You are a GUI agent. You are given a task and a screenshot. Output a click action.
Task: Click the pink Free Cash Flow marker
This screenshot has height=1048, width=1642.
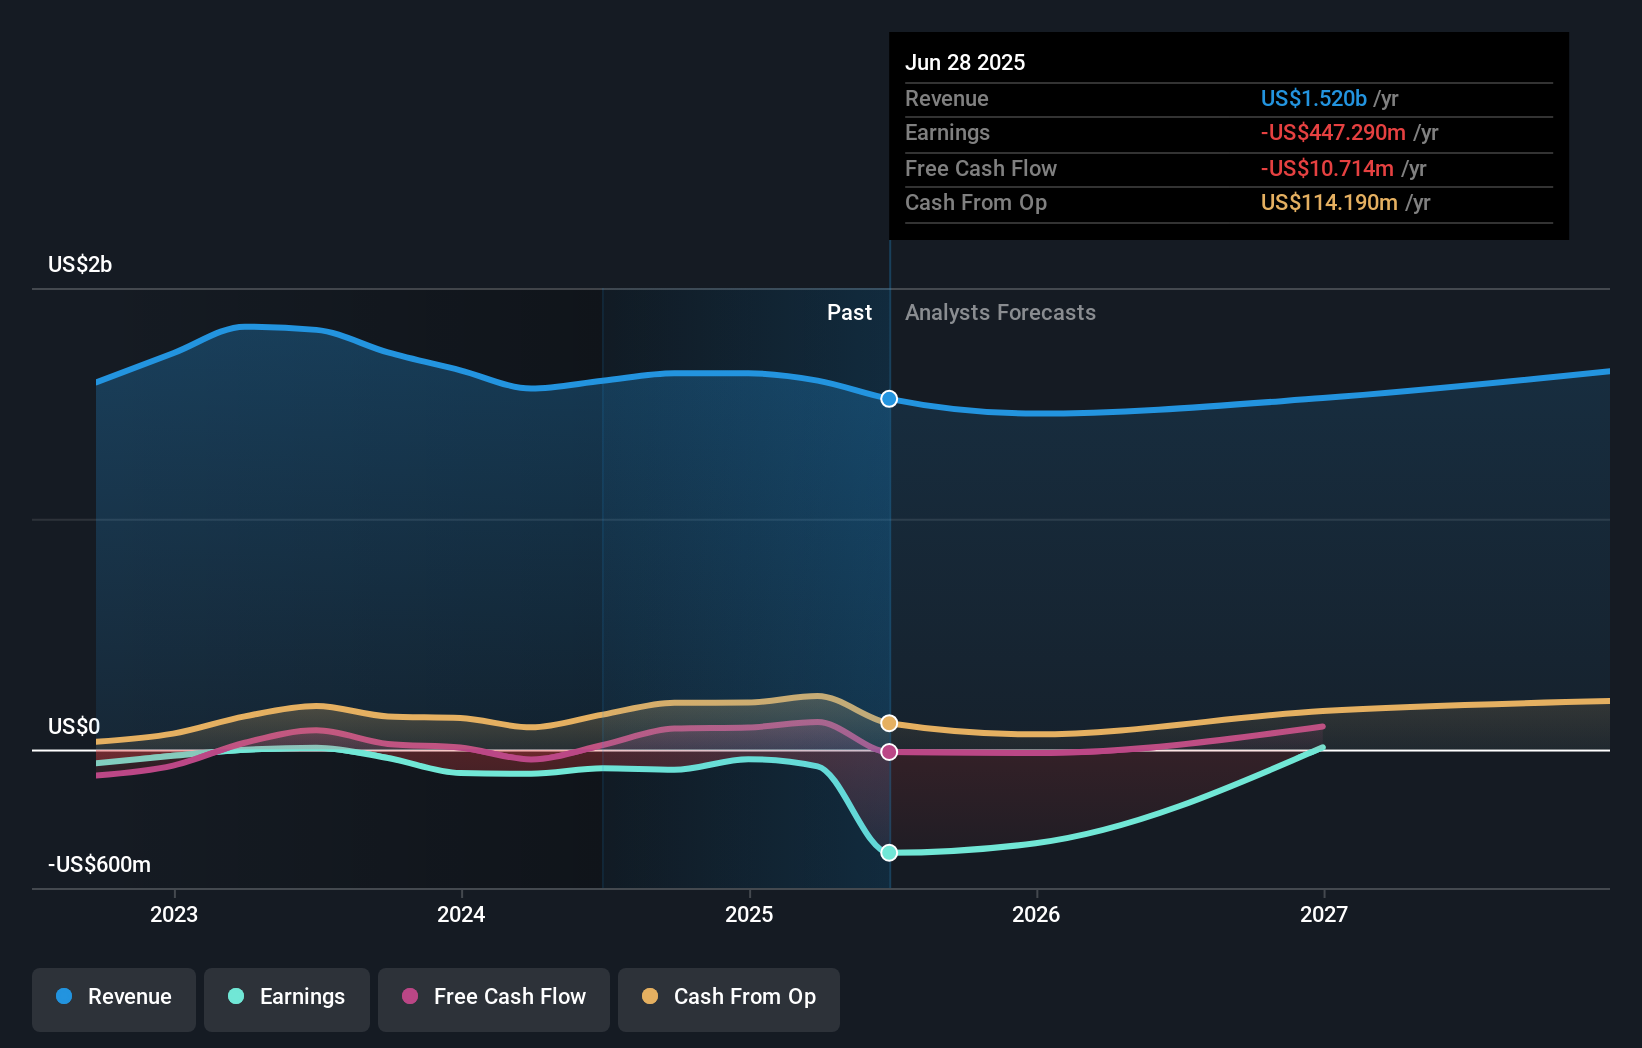[888, 752]
